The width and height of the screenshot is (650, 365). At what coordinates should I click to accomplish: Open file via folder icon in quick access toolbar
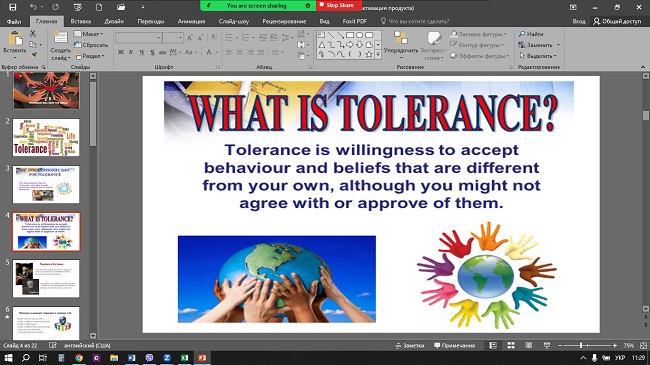(x=121, y=7)
